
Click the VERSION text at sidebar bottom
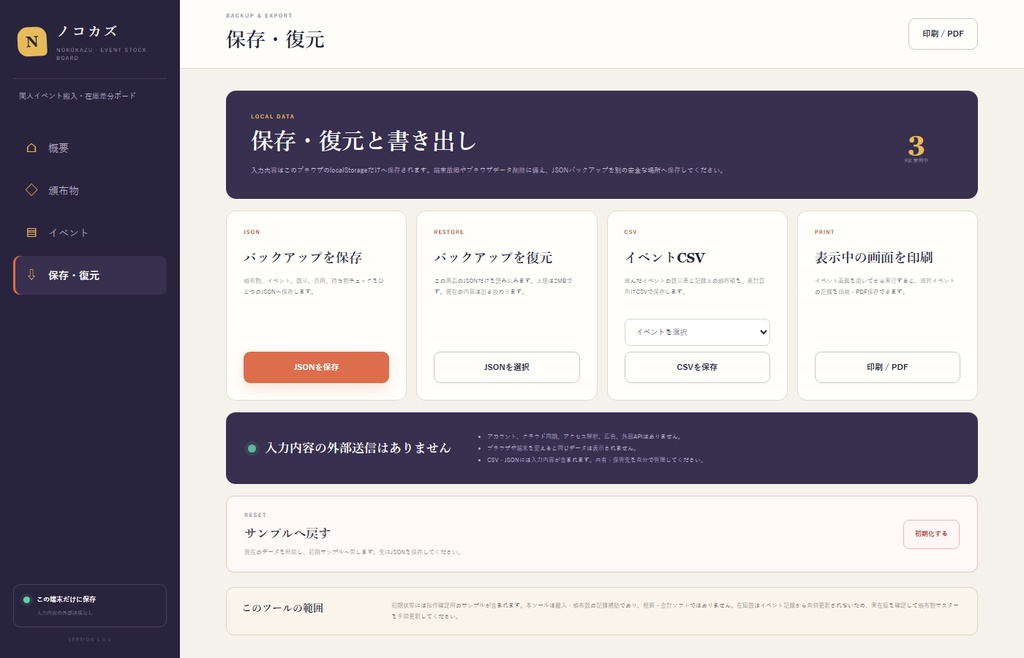tap(90, 639)
